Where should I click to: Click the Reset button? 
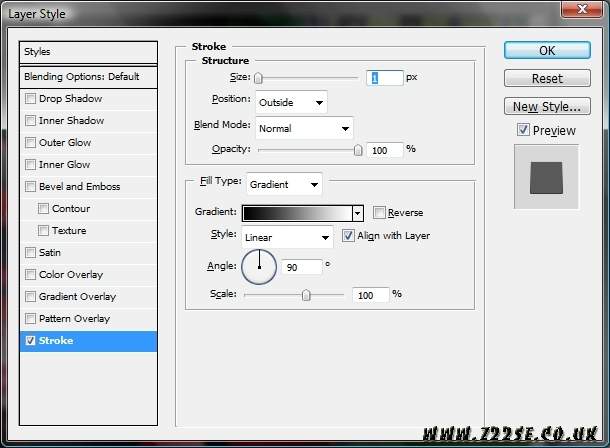tap(547, 79)
